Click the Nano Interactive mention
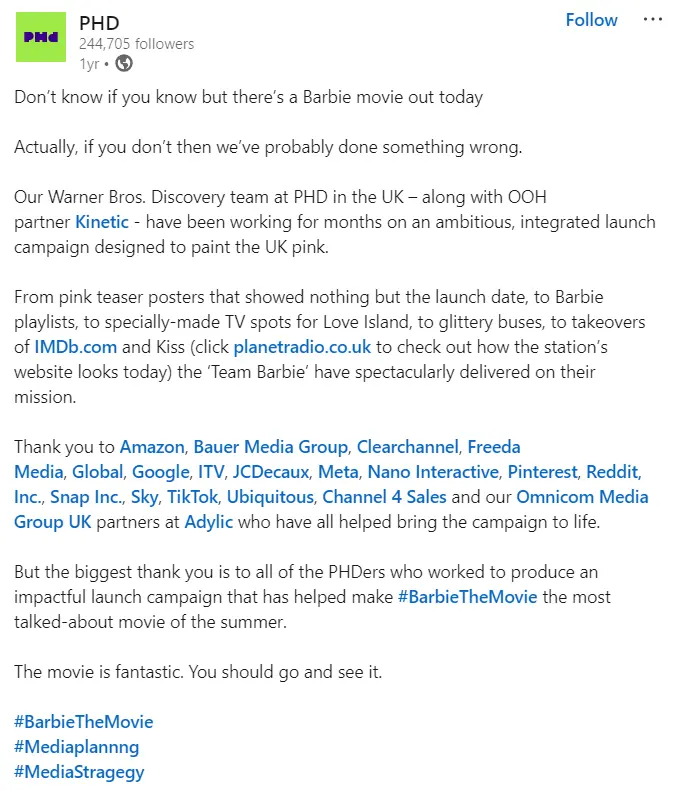Screen dimensions: 680x791 [x=433, y=471]
